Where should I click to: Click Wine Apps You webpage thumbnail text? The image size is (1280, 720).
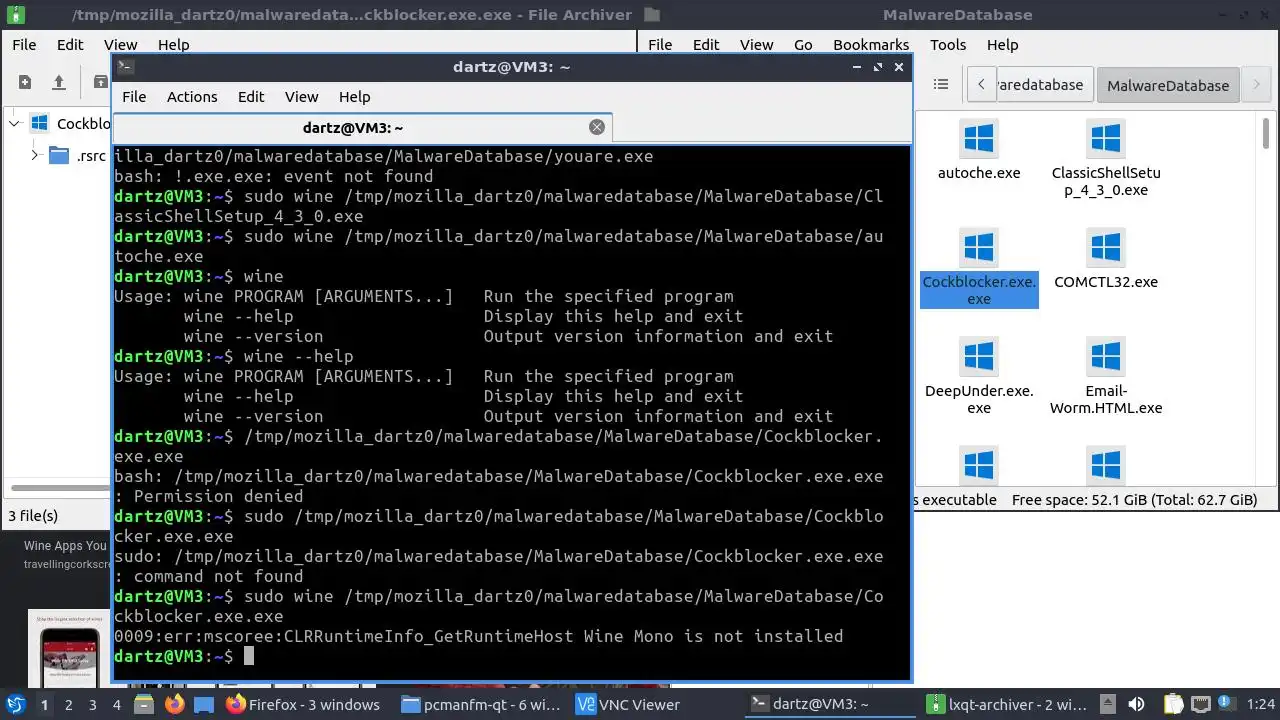point(65,546)
